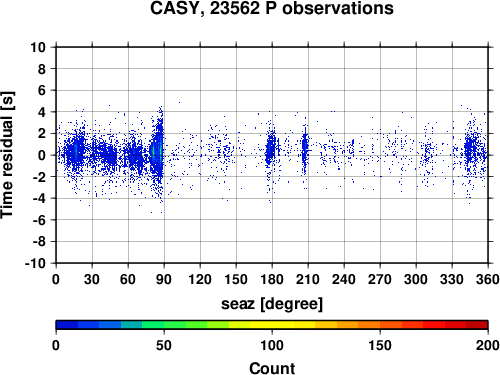
Task: Click the colorbar tick label 100
Action: (x=272, y=345)
